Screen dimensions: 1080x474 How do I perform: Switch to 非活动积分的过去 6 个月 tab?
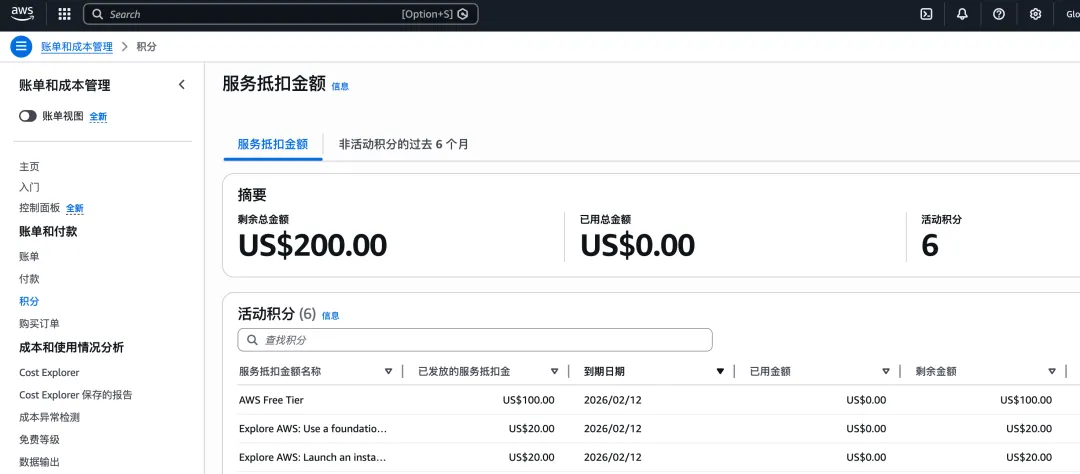pyautogui.click(x=403, y=144)
